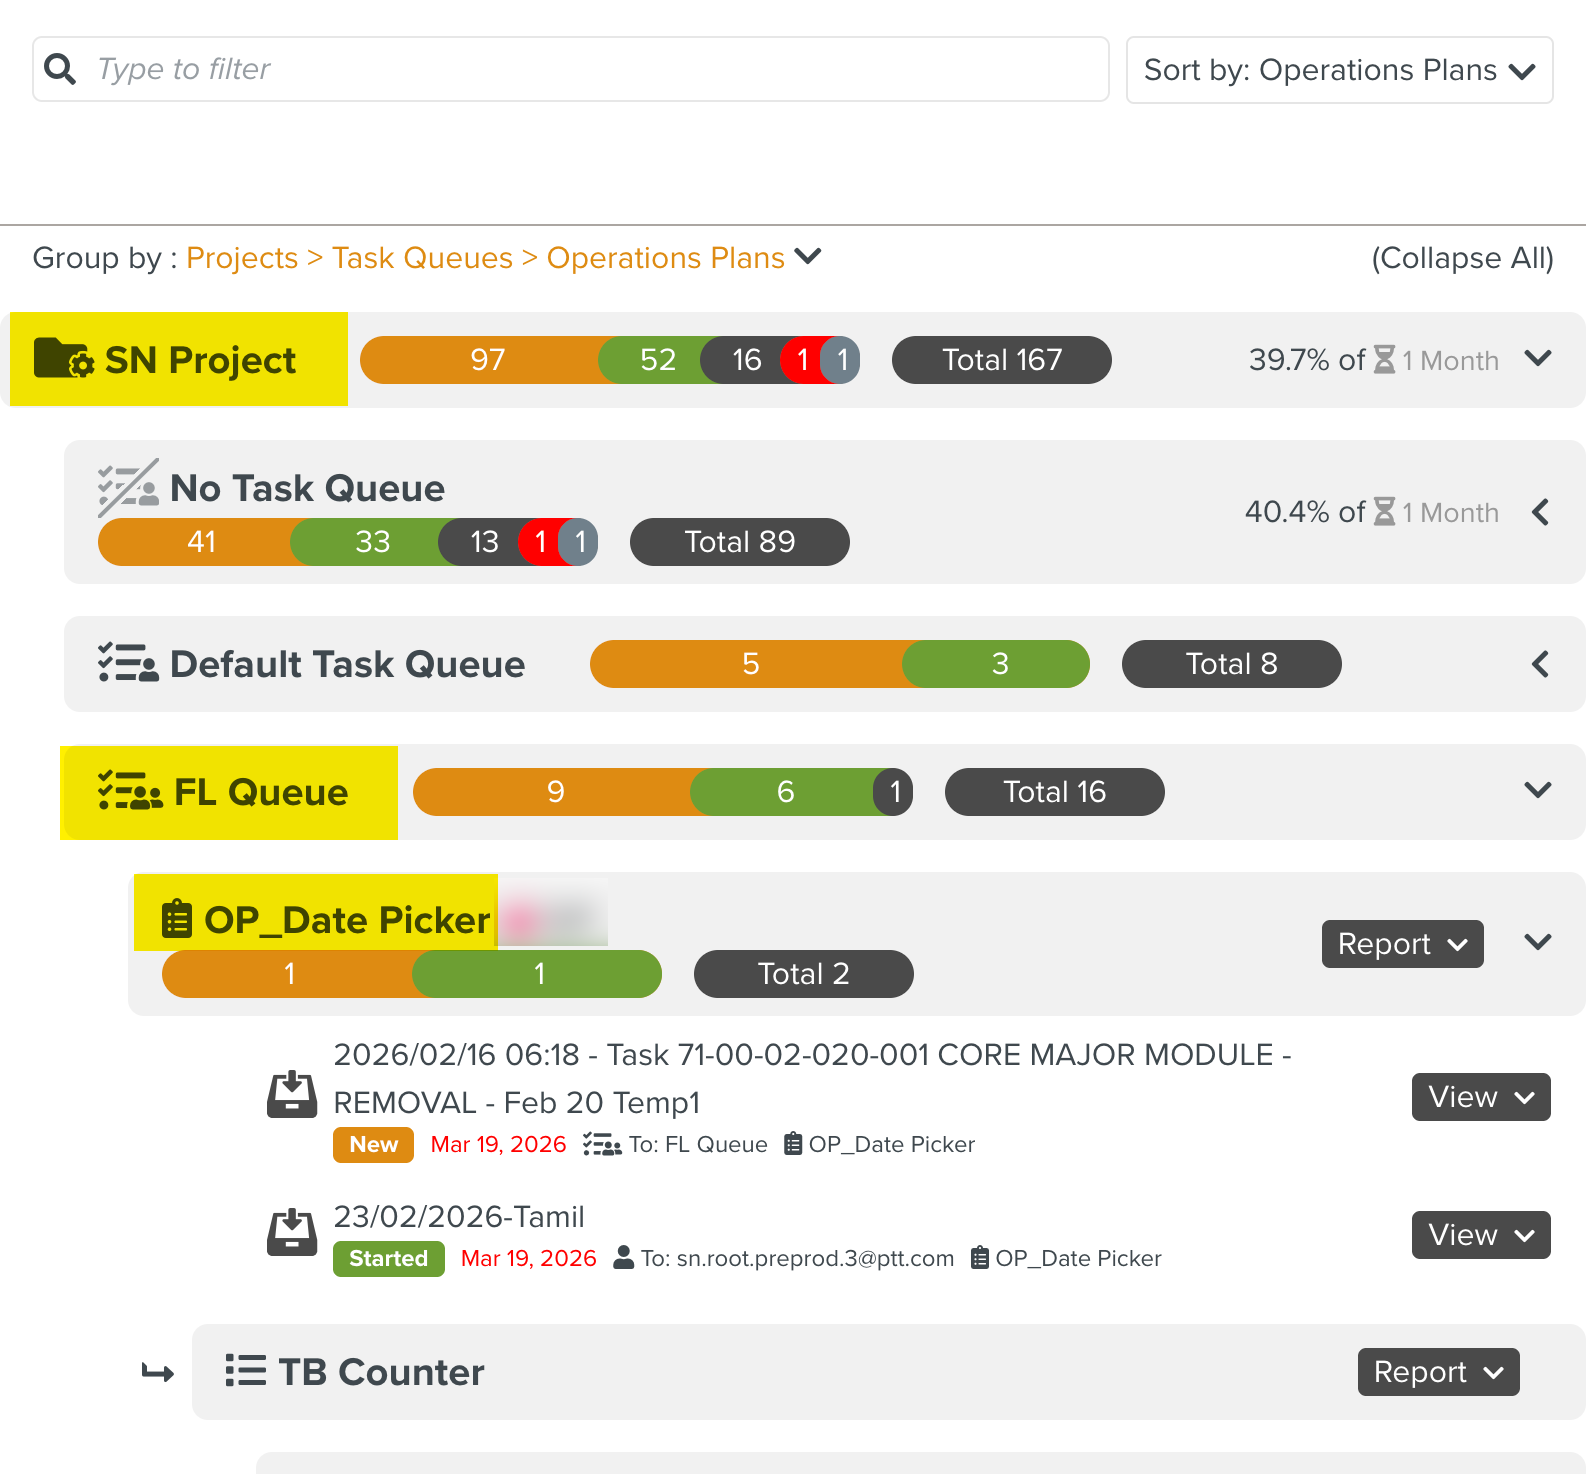Open the Group by chevron dropdown

click(x=808, y=257)
